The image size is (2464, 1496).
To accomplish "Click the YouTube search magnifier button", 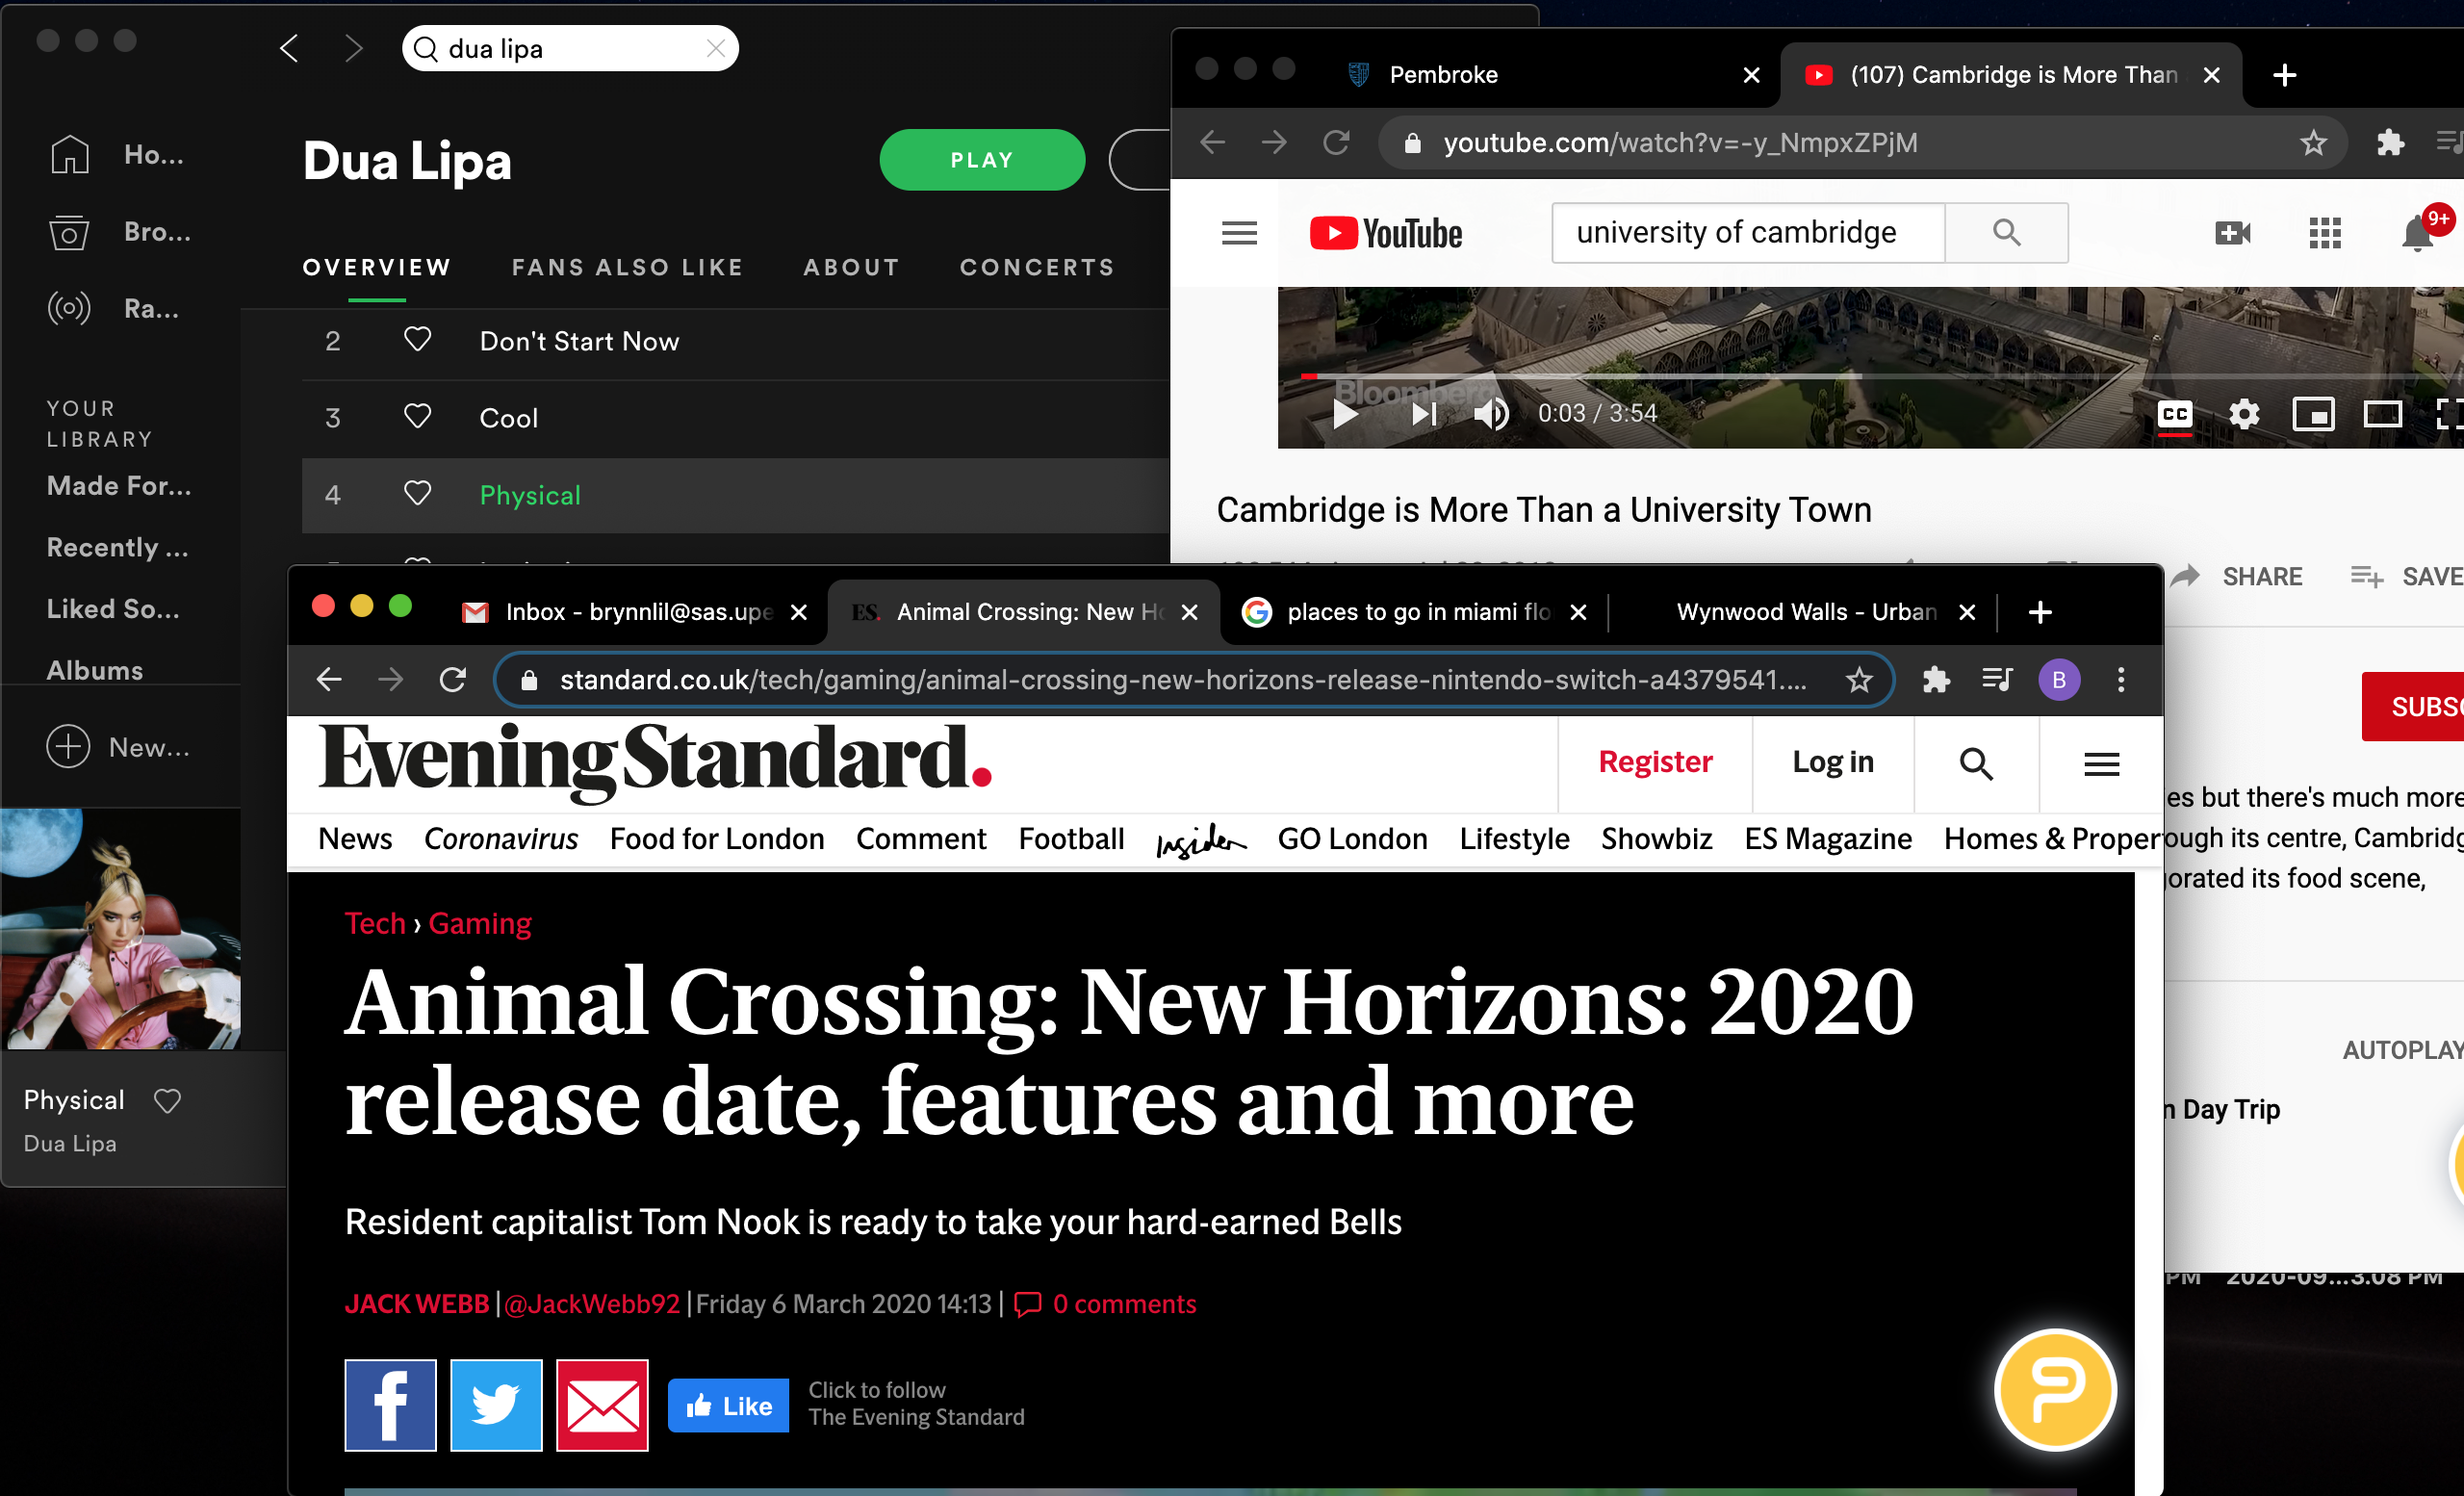I will tap(2006, 233).
